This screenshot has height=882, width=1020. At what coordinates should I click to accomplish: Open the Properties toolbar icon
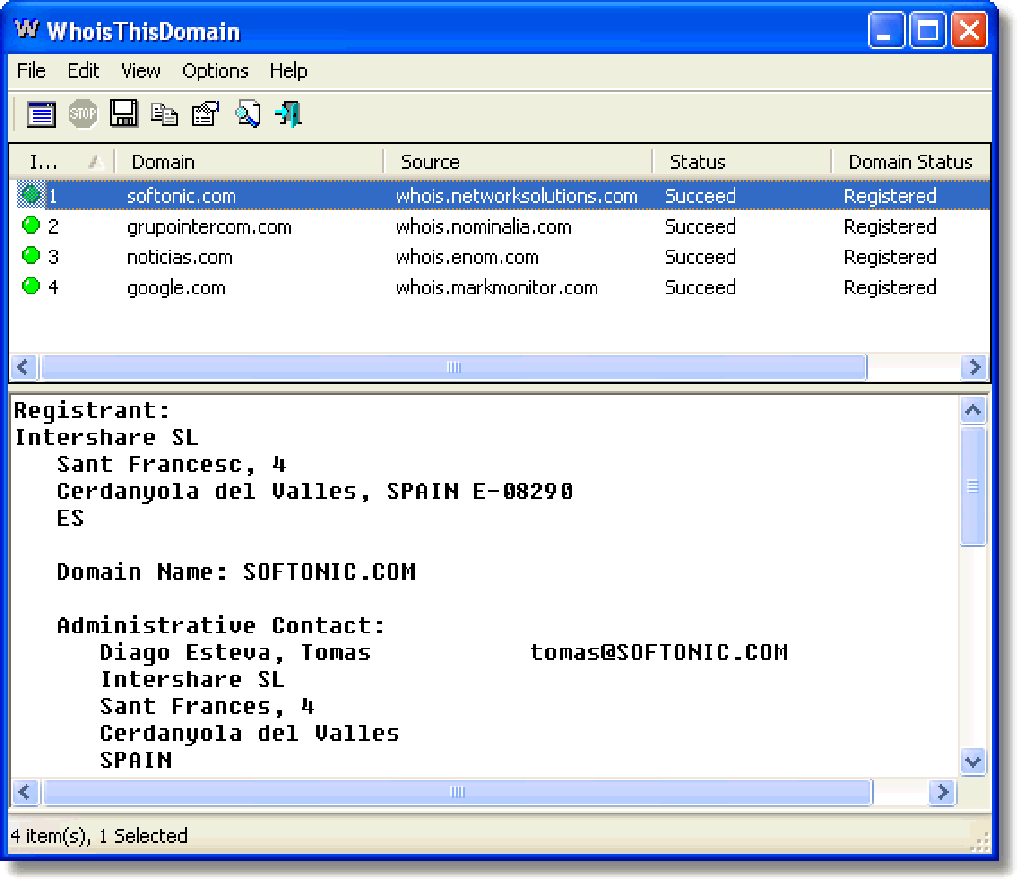[206, 114]
